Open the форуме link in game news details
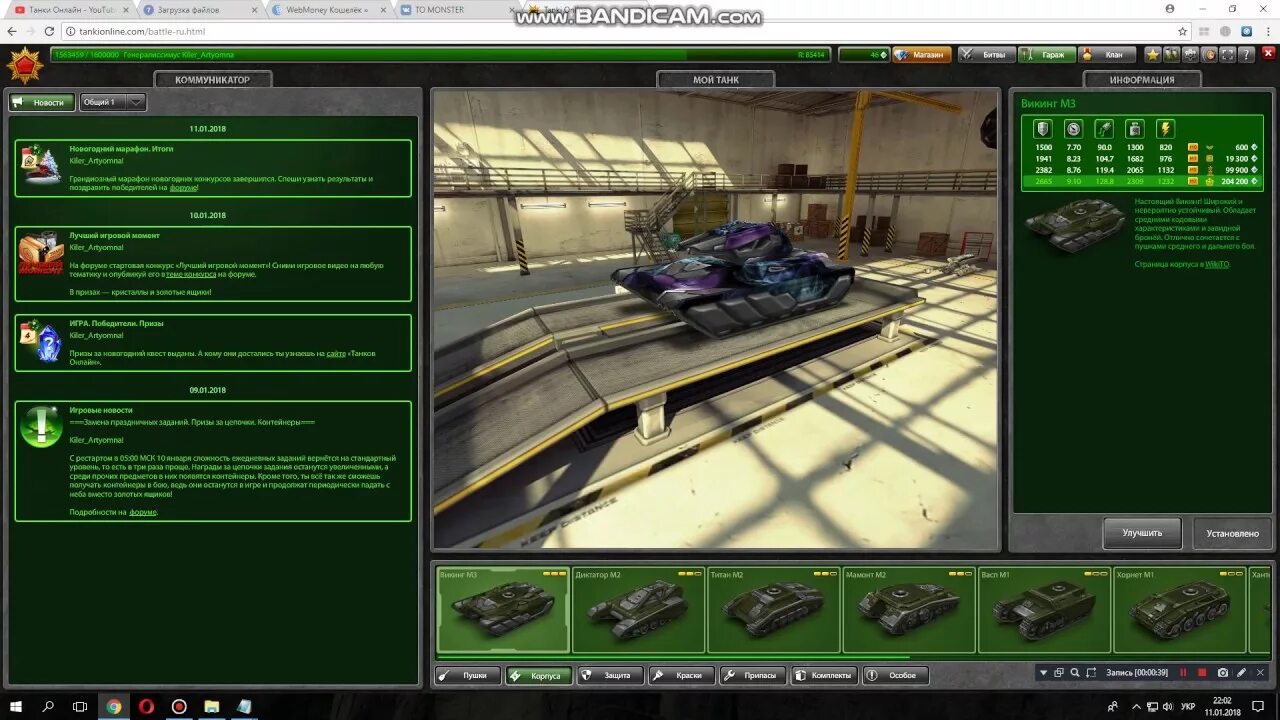 [x=143, y=512]
